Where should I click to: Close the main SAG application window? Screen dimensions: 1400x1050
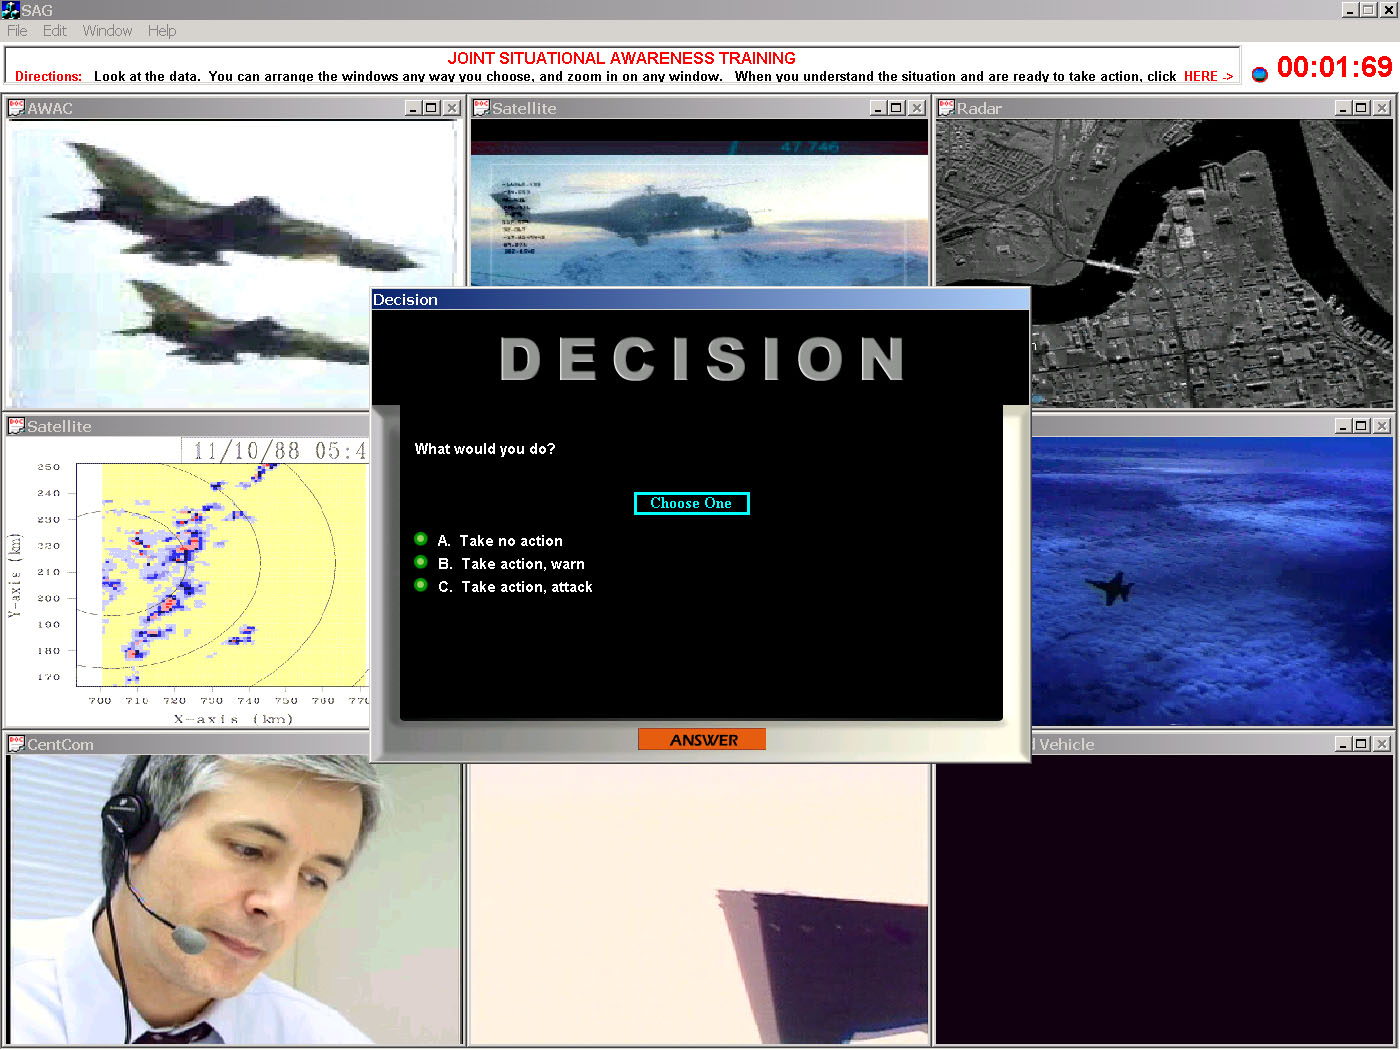(x=1388, y=10)
